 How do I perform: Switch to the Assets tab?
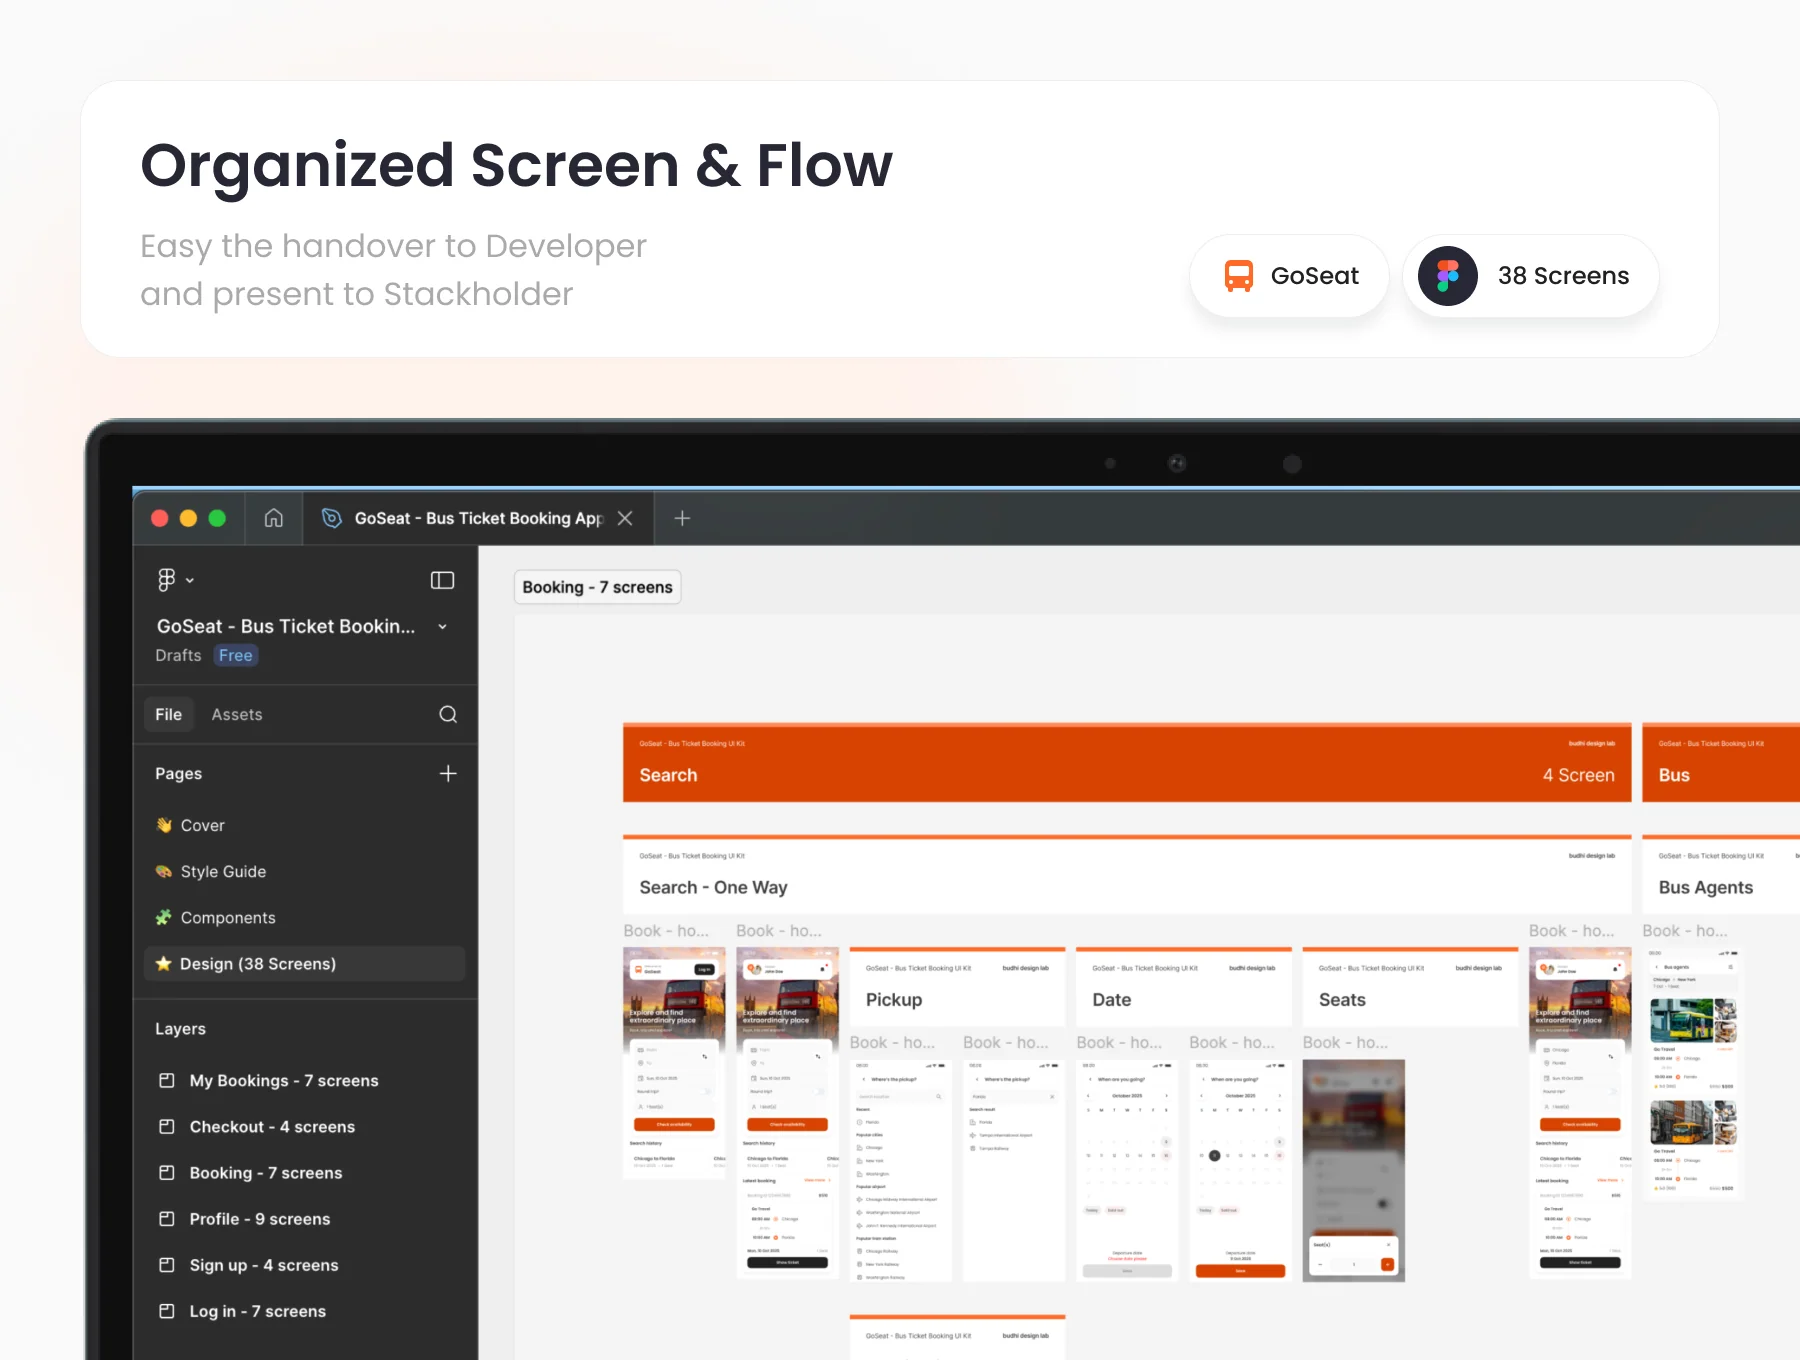point(237,714)
